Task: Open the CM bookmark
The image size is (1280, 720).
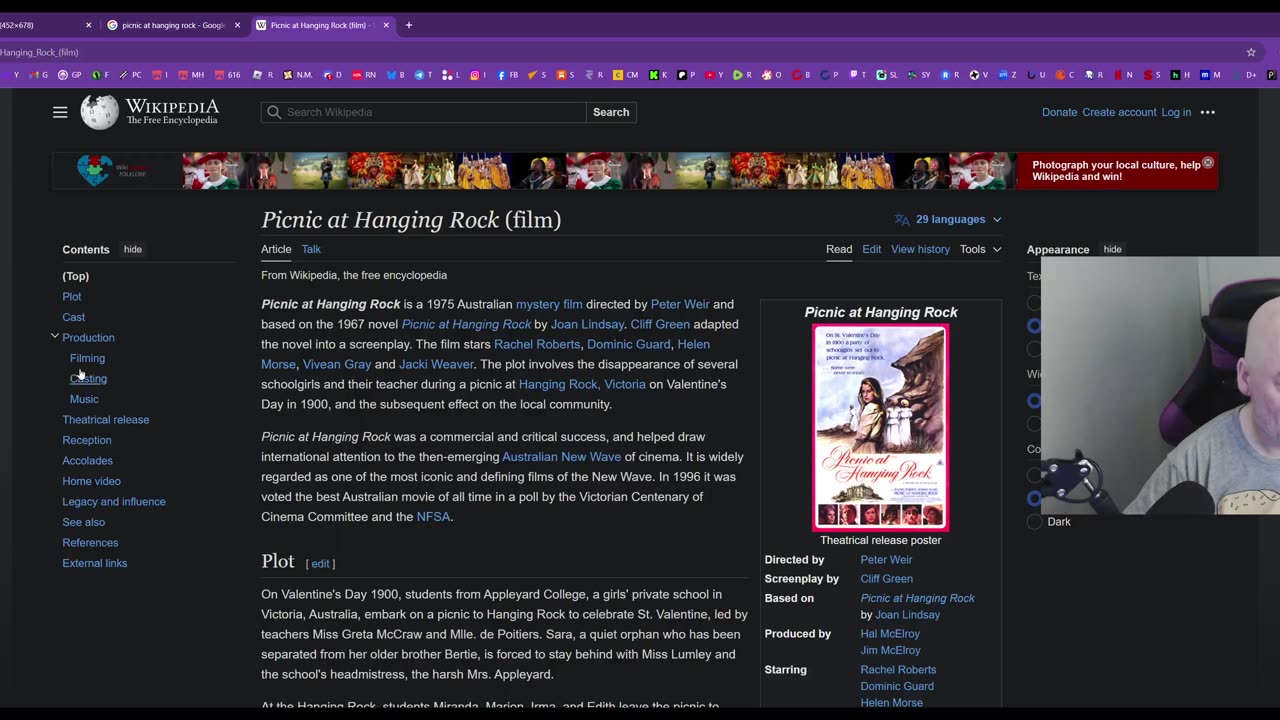Action: tap(626, 74)
